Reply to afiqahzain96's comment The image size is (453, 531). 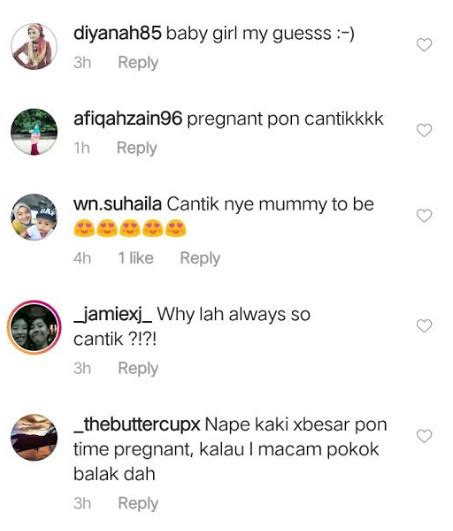pos(137,148)
